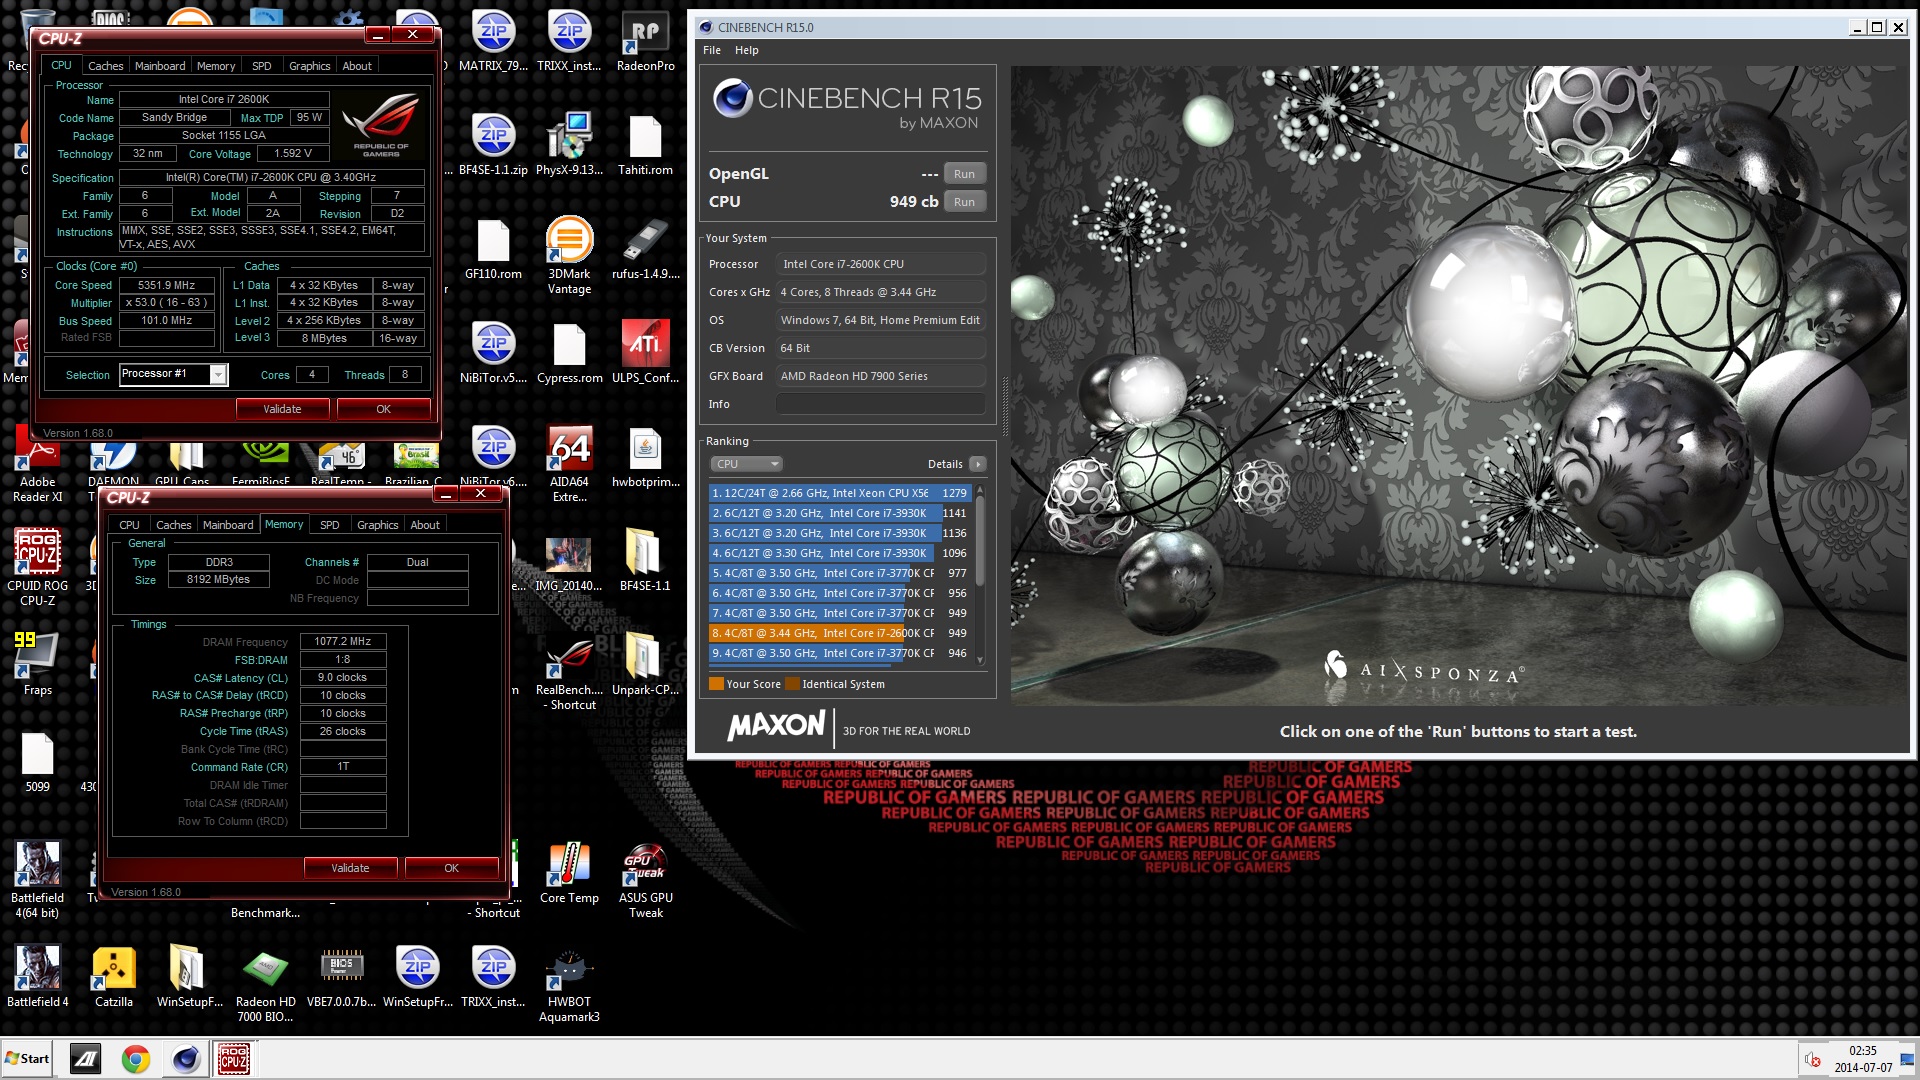Viewport: 1920px width, 1080px height.
Task: Open the MATRIX_79 zip archive icon
Action: pos(493,42)
